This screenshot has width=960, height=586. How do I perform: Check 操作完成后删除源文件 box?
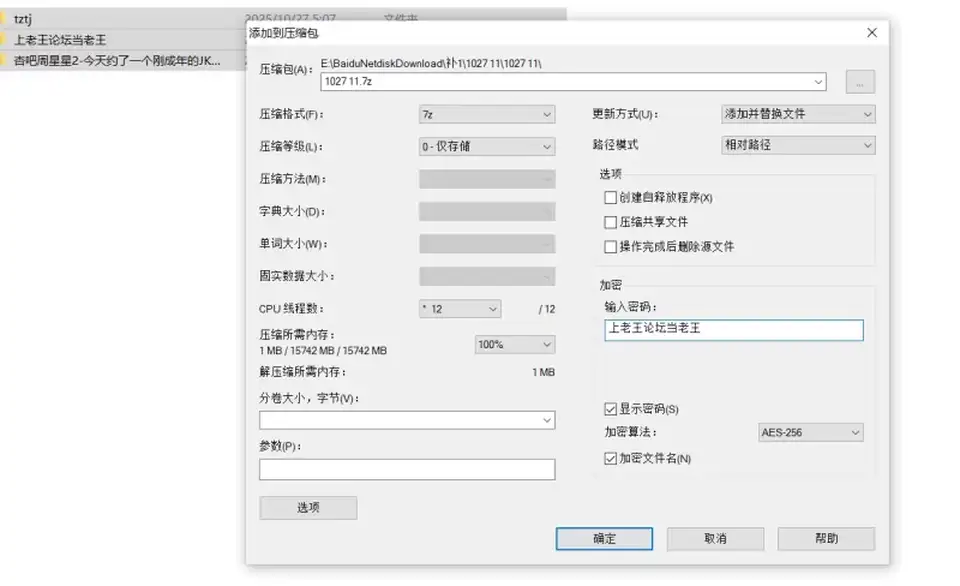click(610, 247)
